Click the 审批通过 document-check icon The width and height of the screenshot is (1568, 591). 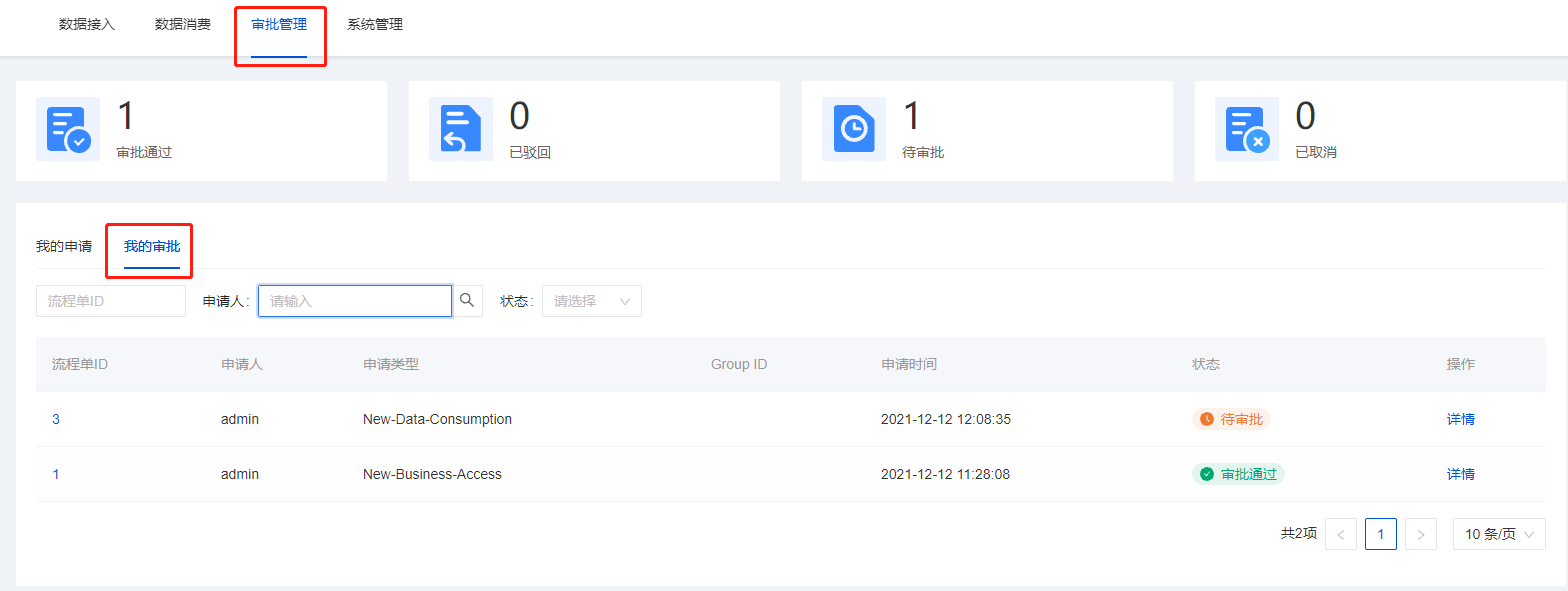tap(68, 129)
